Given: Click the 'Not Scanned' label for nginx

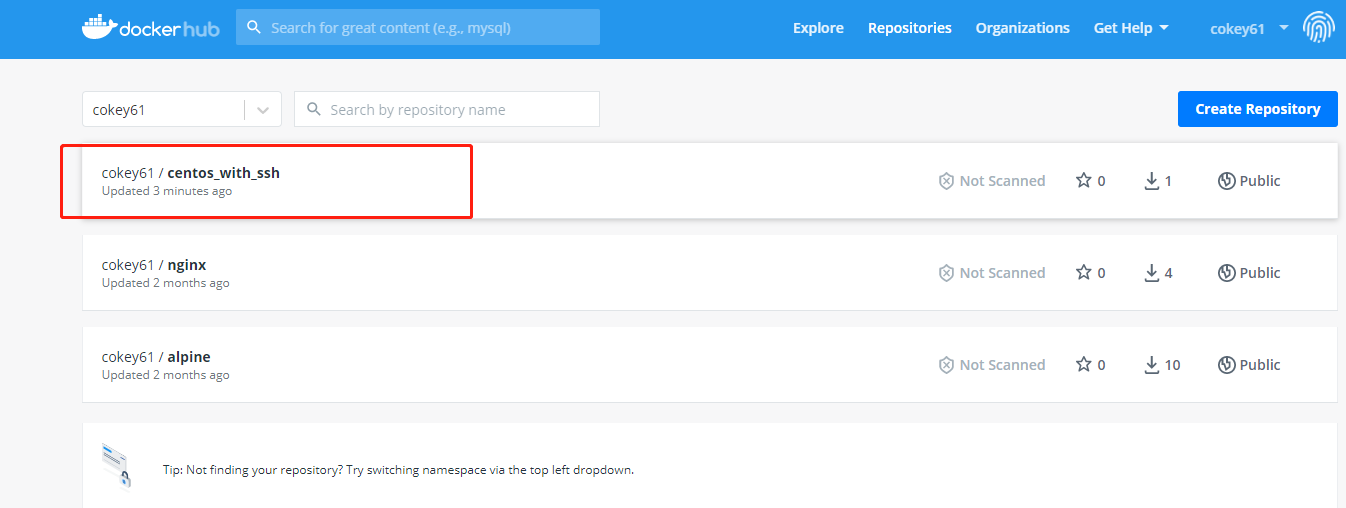Looking at the screenshot, I should [x=1002, y=273].
